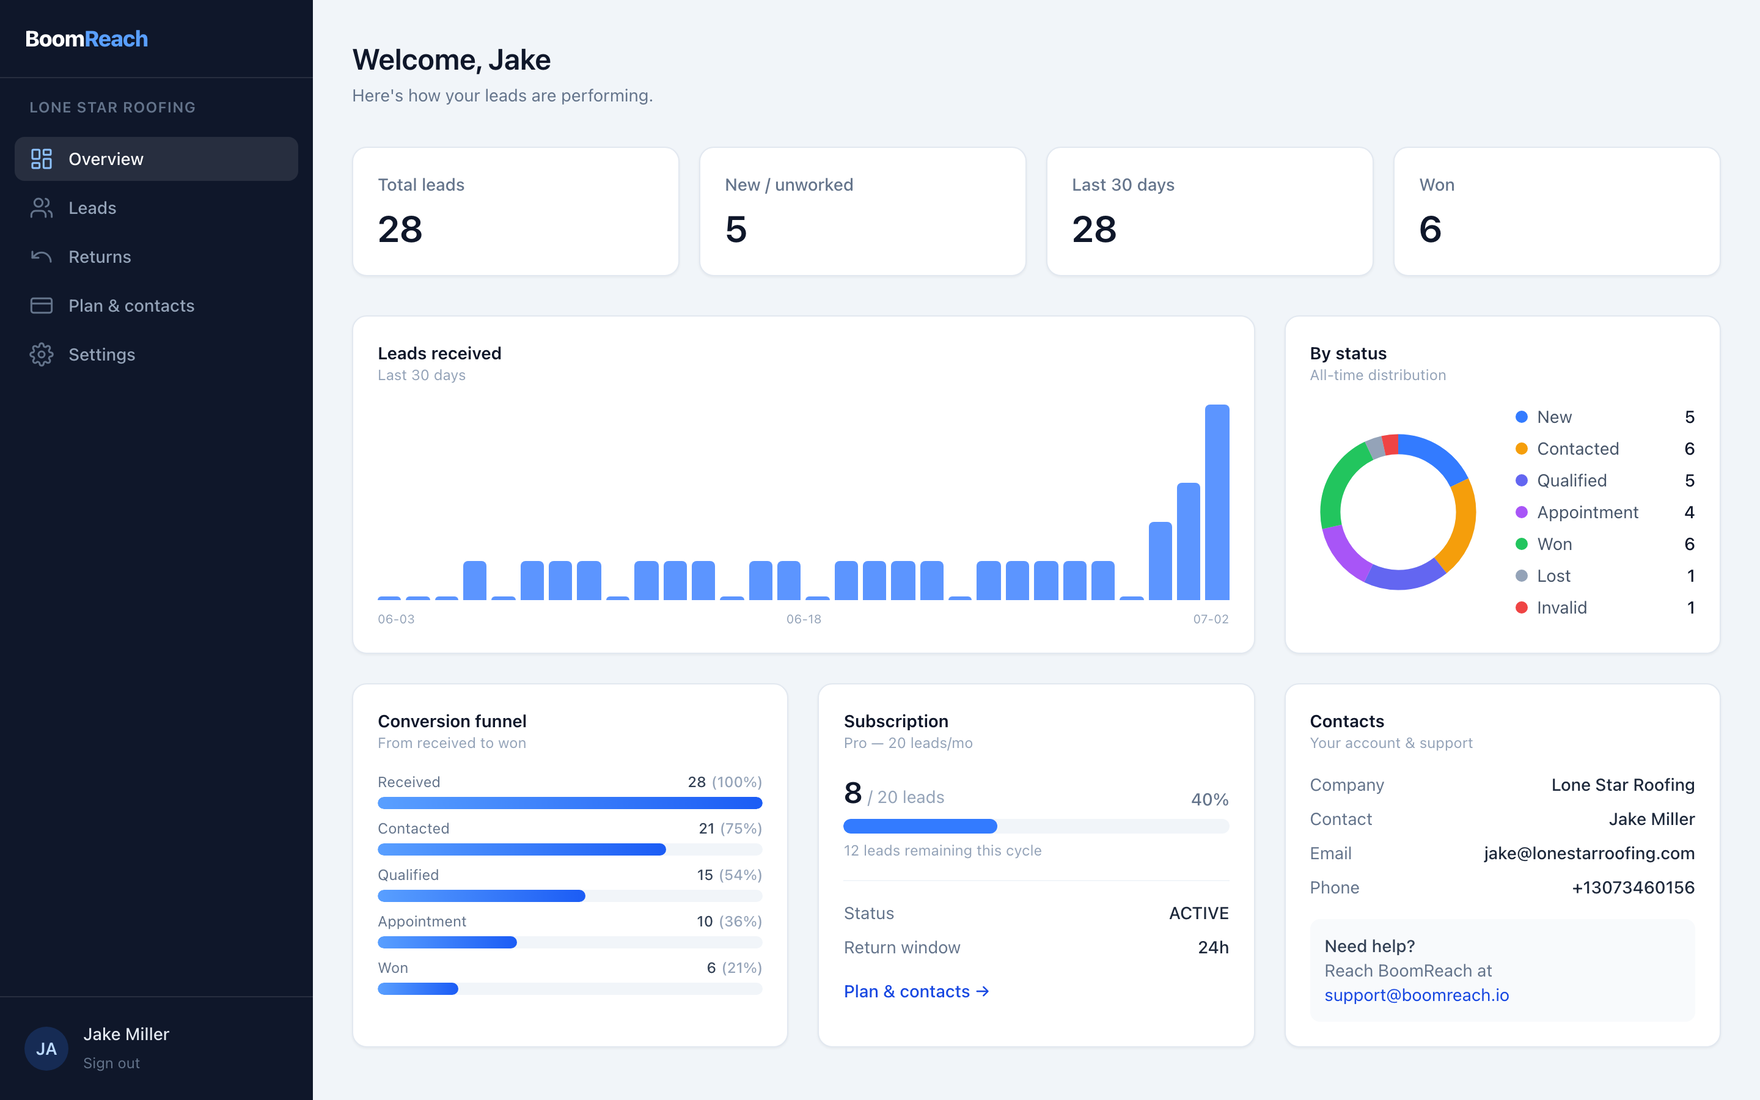Viewport: 1760px width, 1100px height.
Task: Click the '6 (21%)' Won funnel value
Action: click(734, 968)
